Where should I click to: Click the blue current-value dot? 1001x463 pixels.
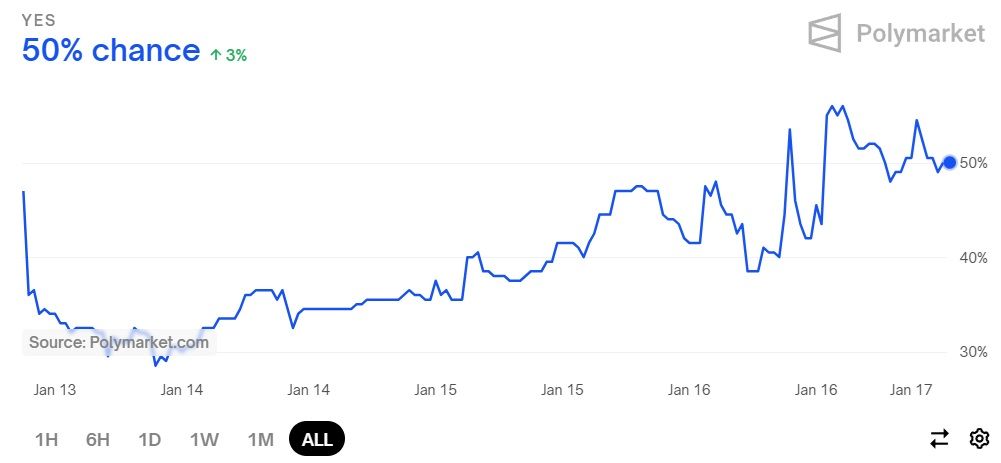point(949,162)
